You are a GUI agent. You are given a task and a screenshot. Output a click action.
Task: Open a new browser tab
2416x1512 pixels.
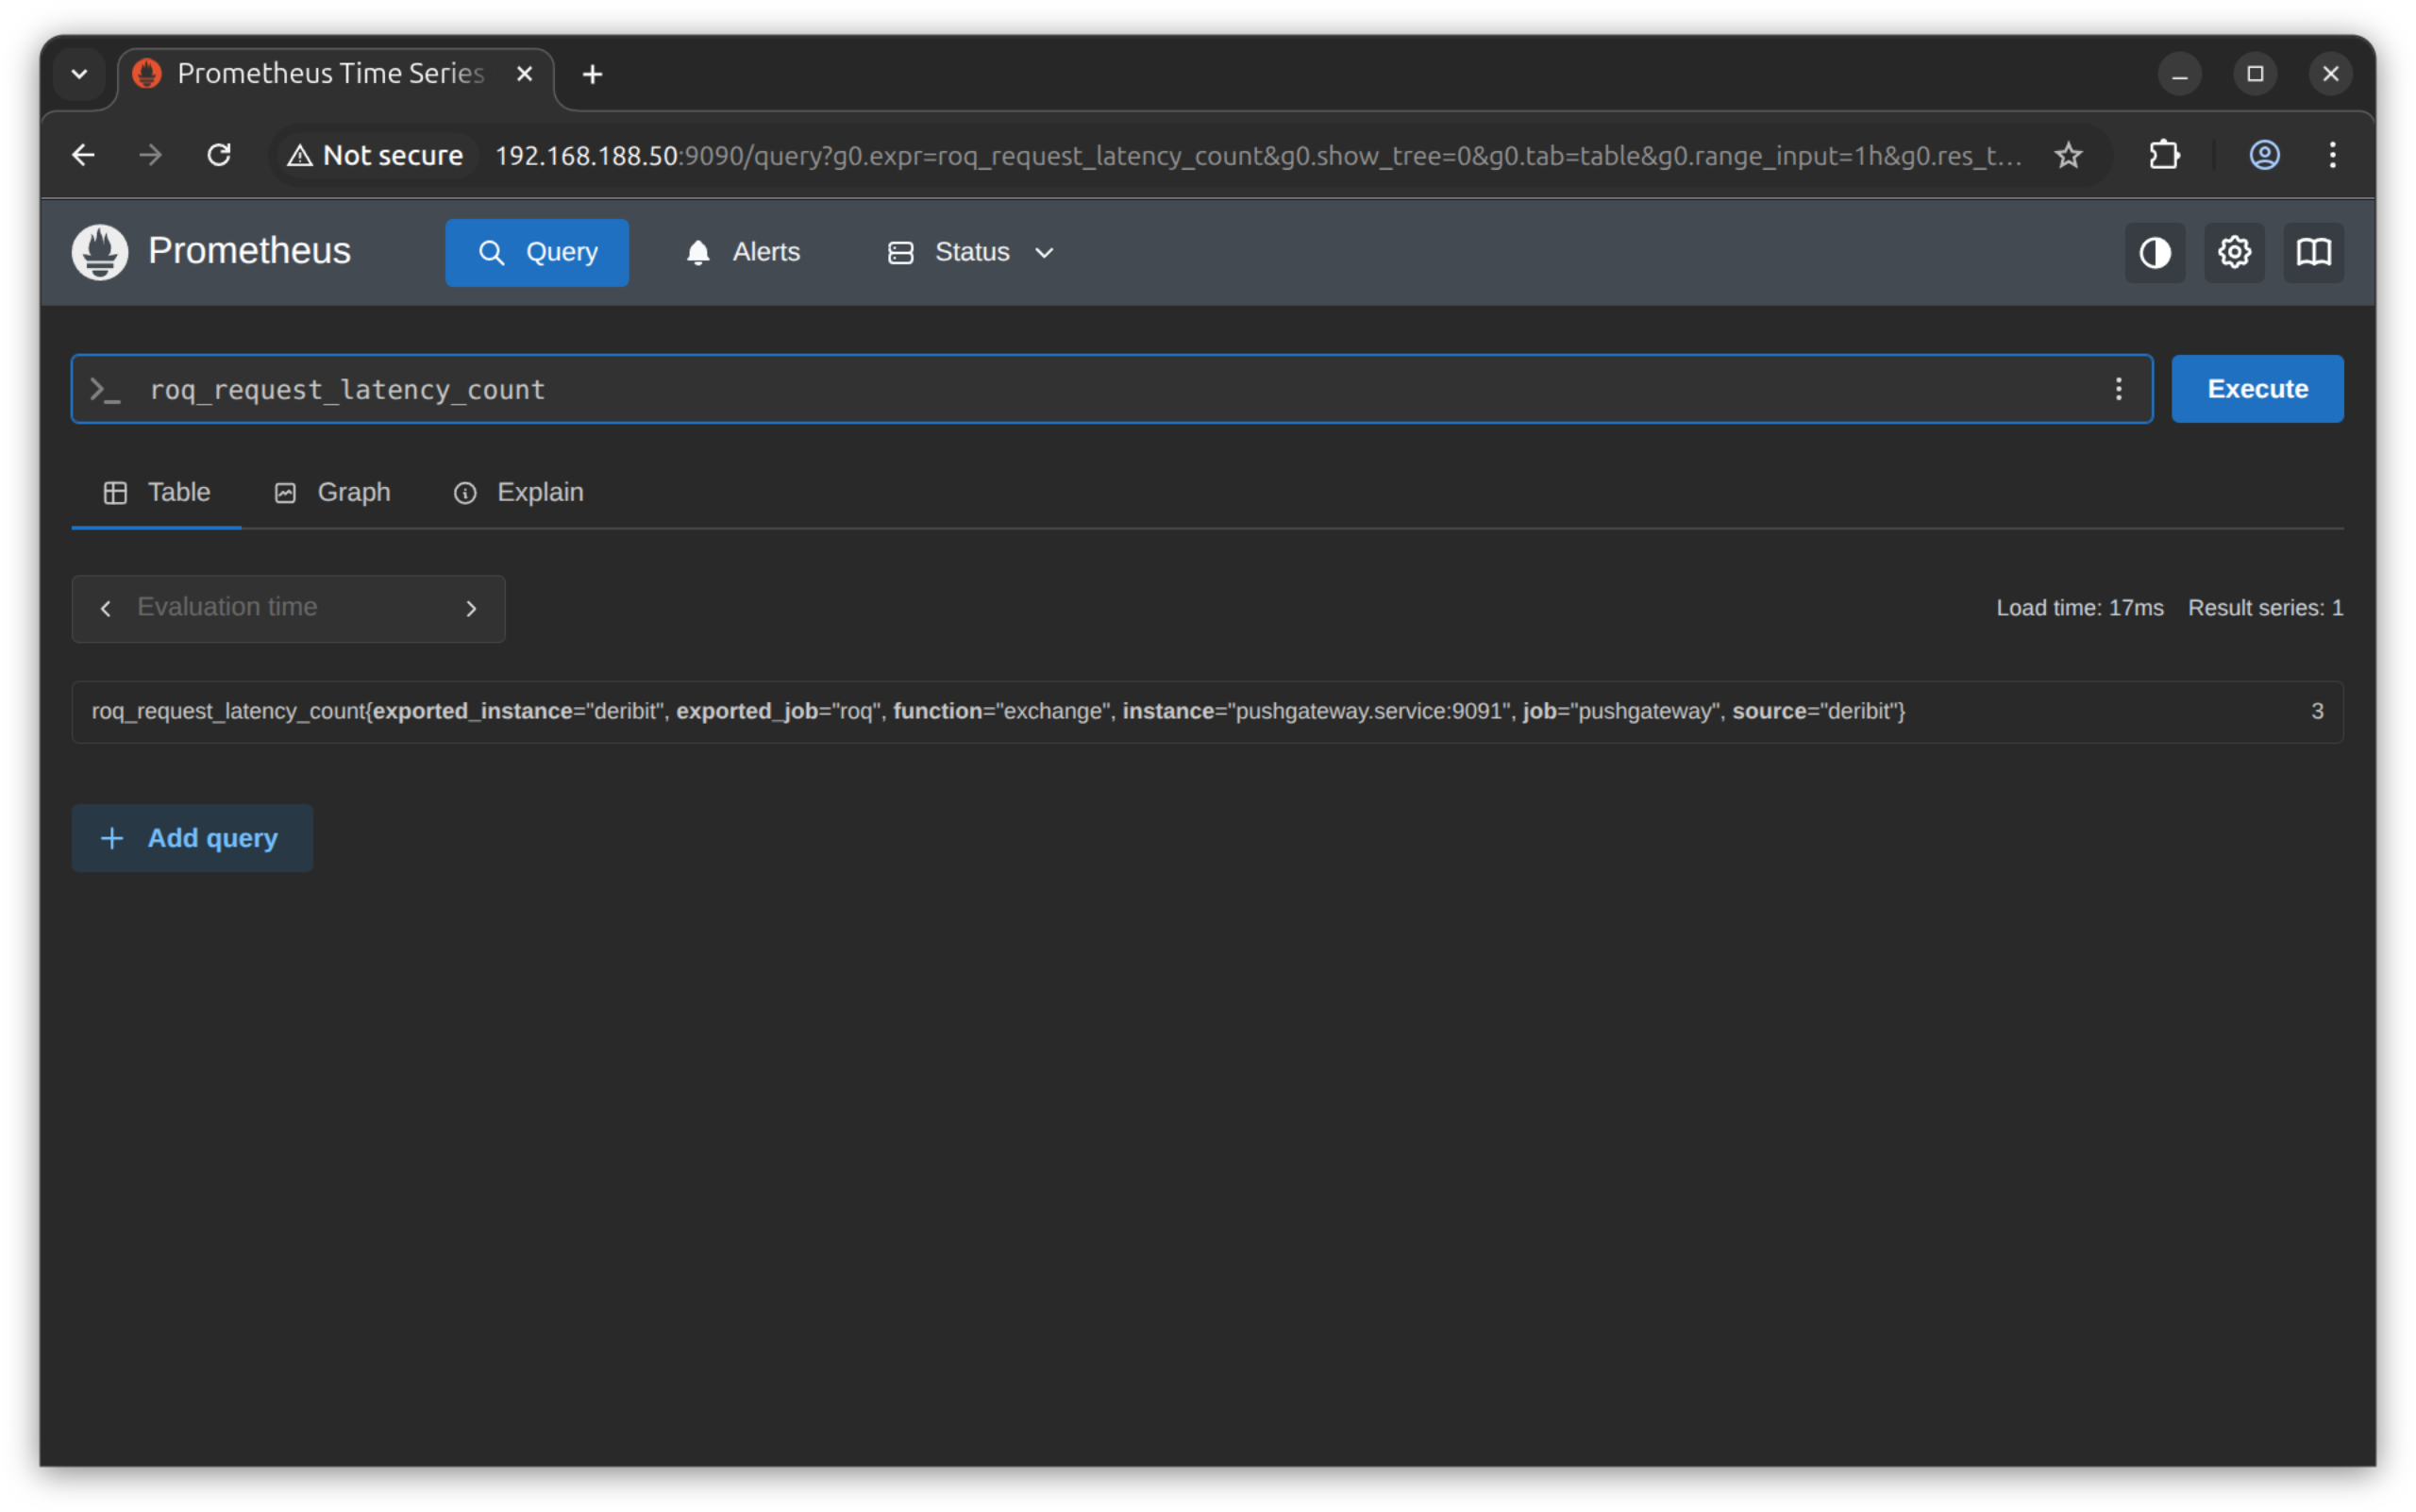(592, 74)
